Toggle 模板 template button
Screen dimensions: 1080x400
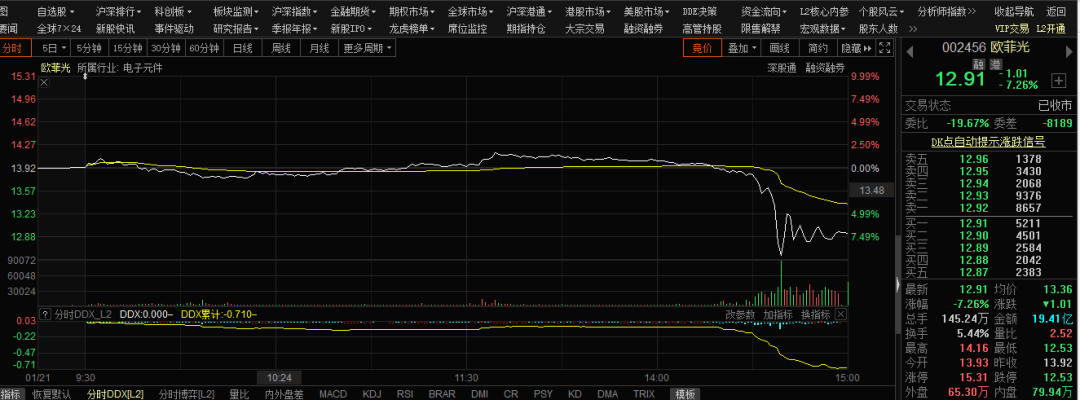[x=685, y=394]
